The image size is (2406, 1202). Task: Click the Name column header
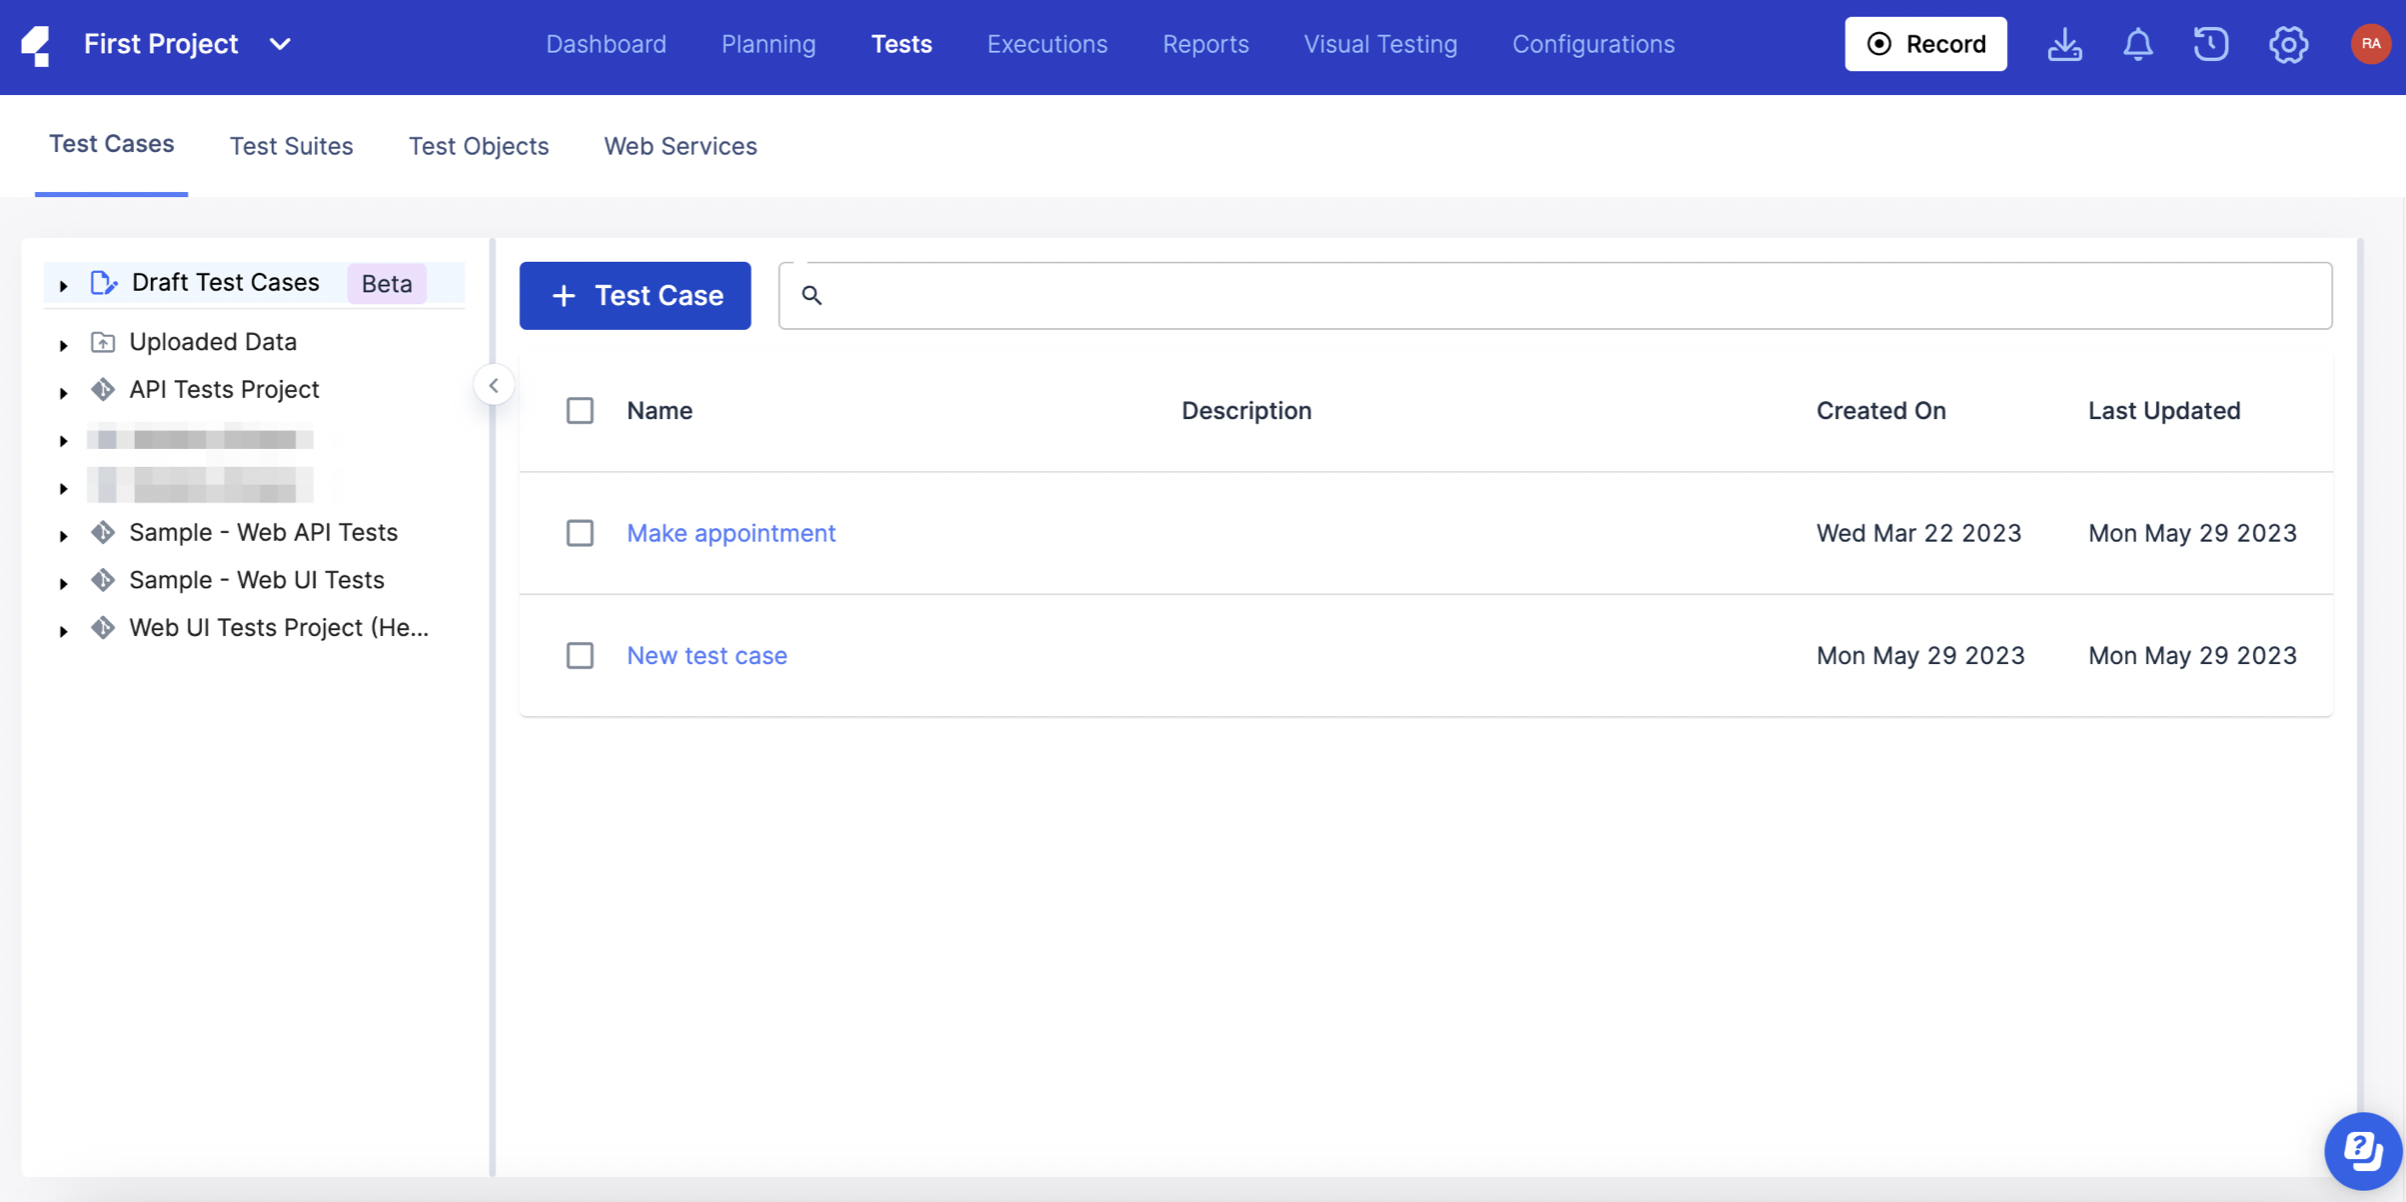pos(659,411)
